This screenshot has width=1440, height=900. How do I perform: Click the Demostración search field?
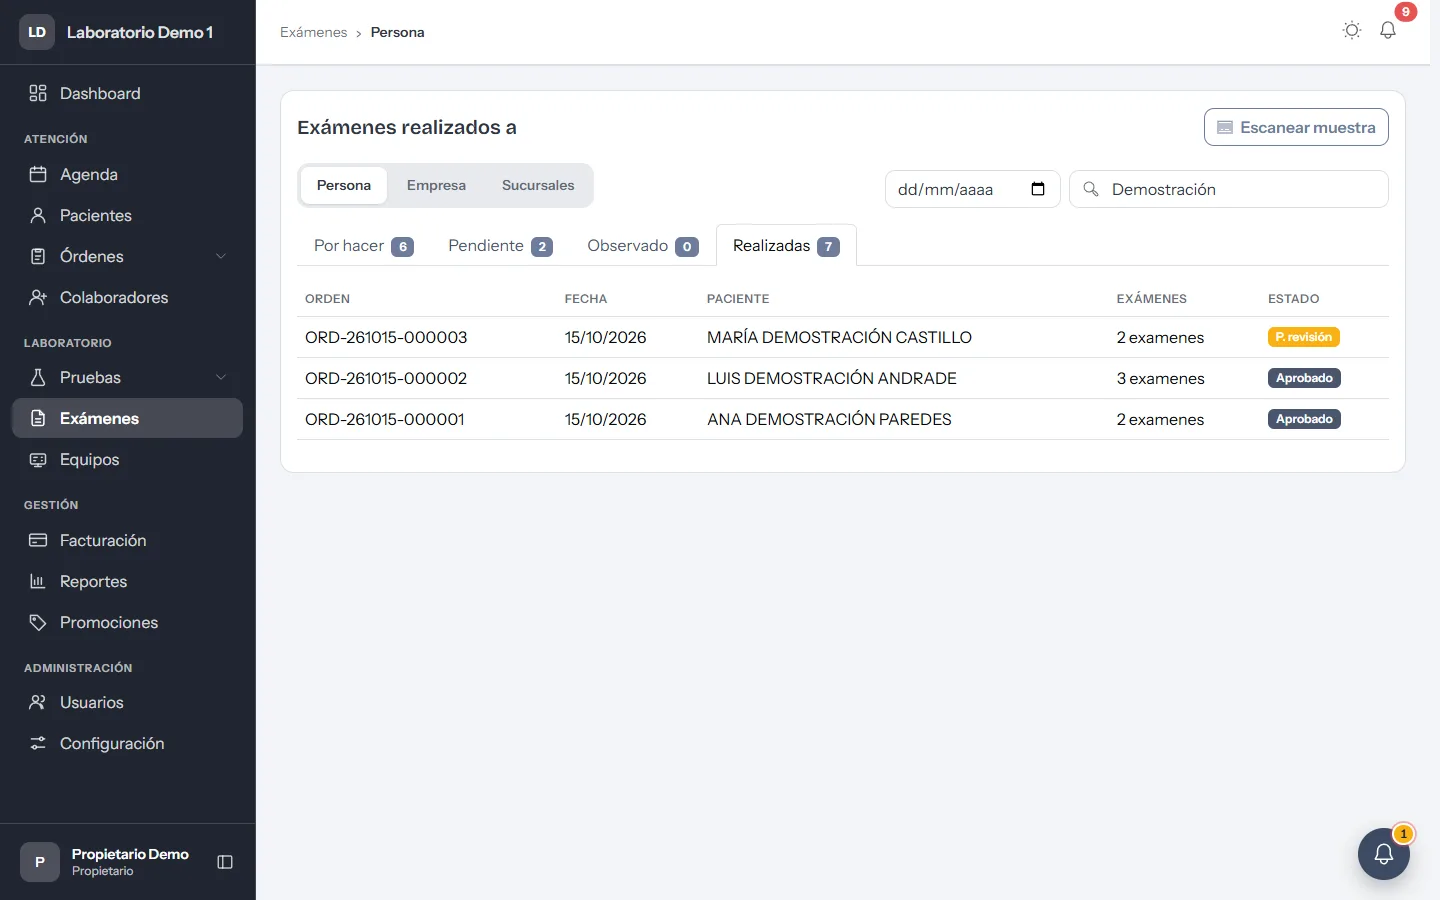click(x=1228, y=189)
